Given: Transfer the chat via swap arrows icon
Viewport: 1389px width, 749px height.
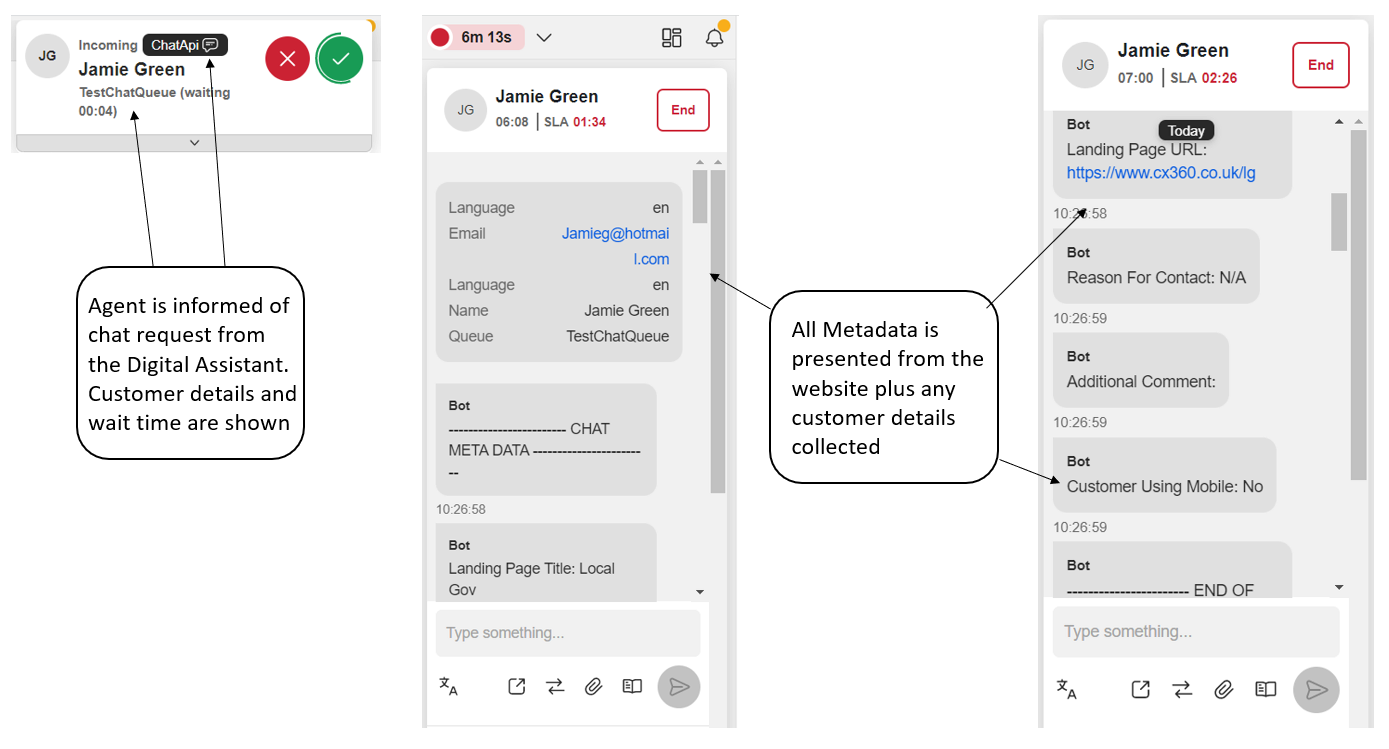Looking at the screenshot, I should (555, 686).
